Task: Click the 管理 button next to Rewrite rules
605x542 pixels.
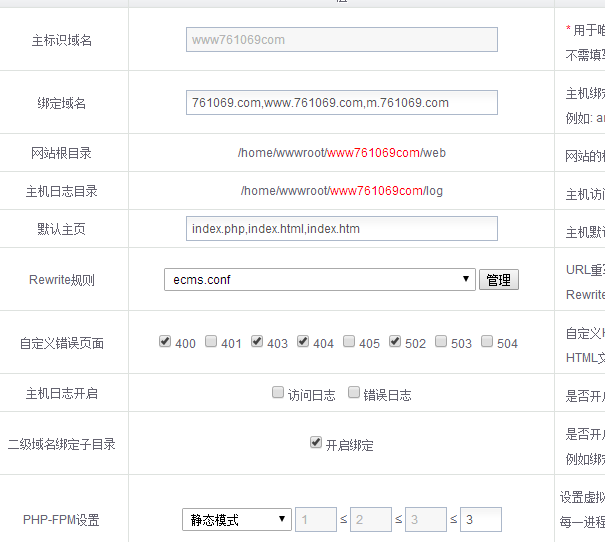Action: [x=498, y=280]
